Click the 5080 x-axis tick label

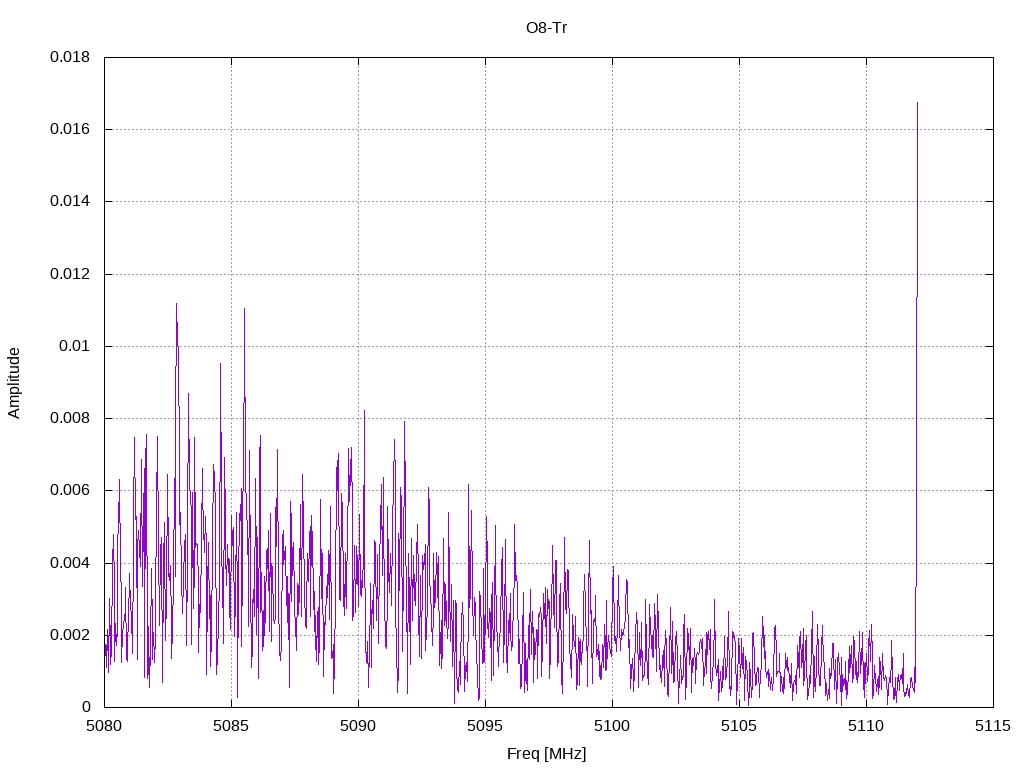tap(104, 726)
